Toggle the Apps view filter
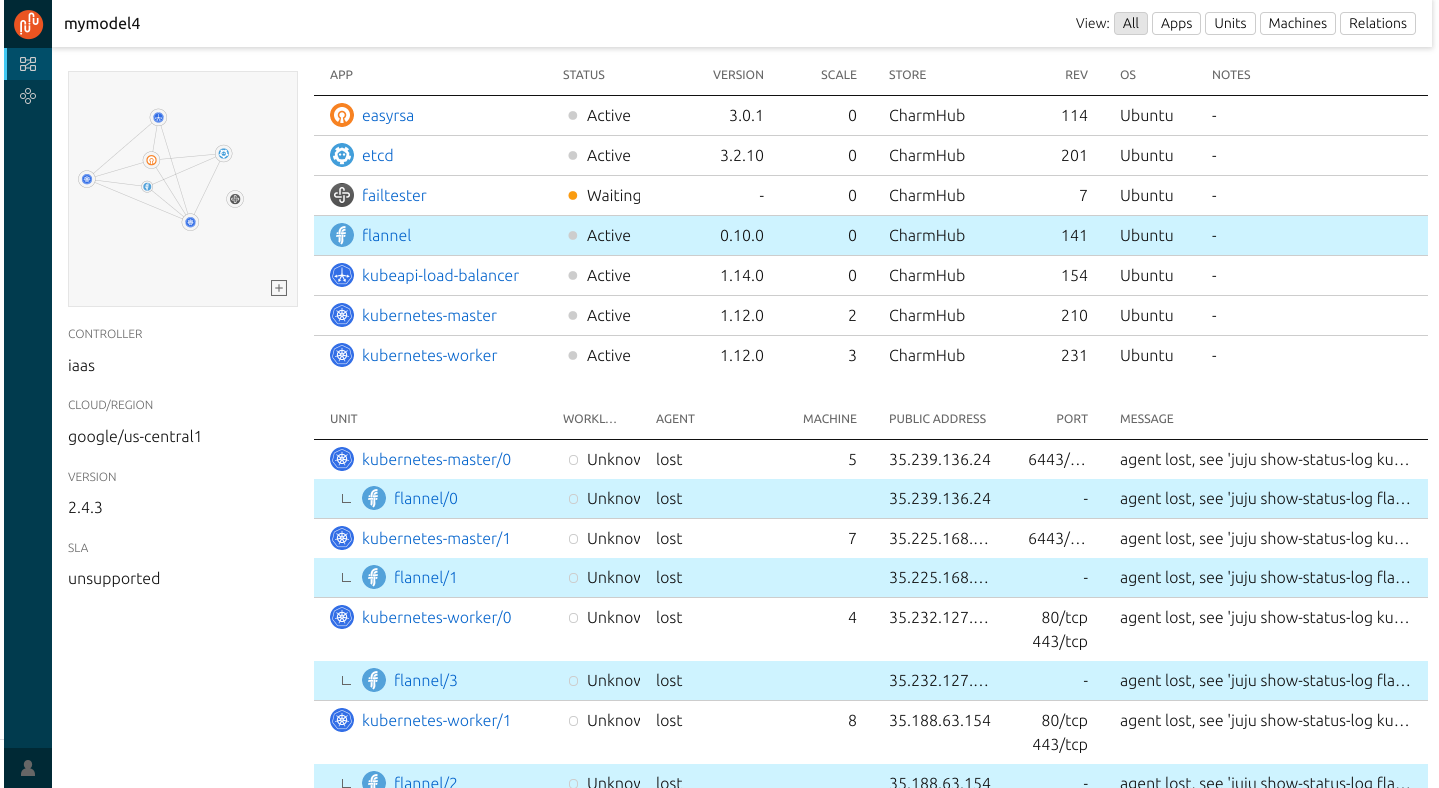 coord(1176,23)
